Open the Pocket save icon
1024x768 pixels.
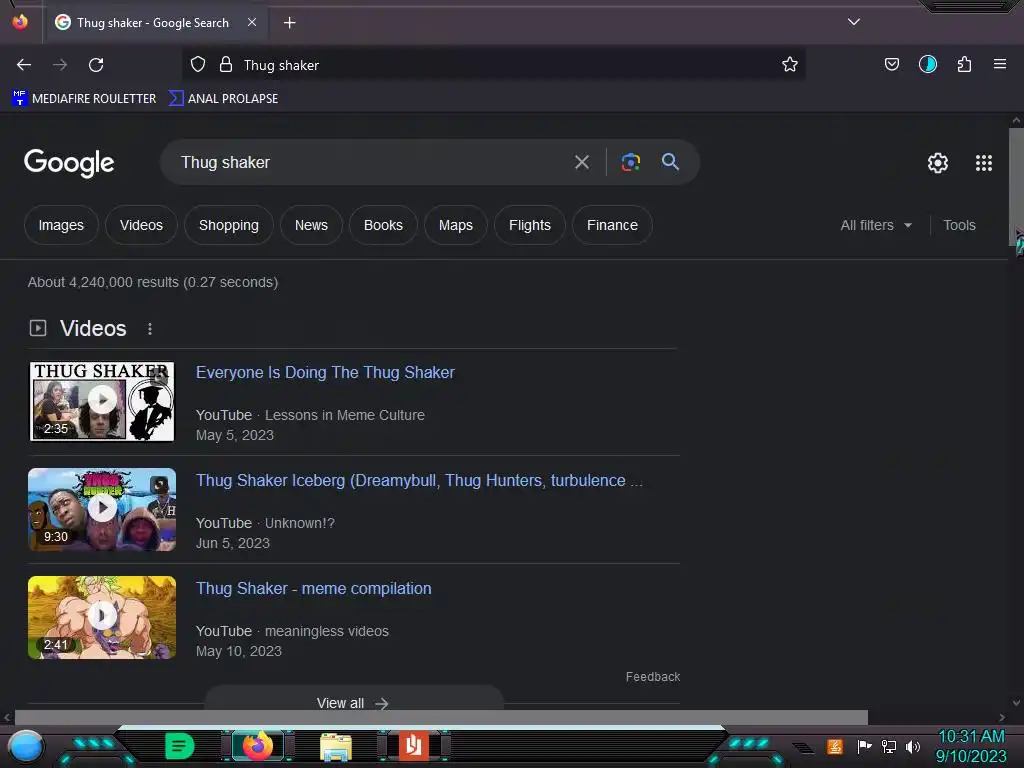(891, 64)
